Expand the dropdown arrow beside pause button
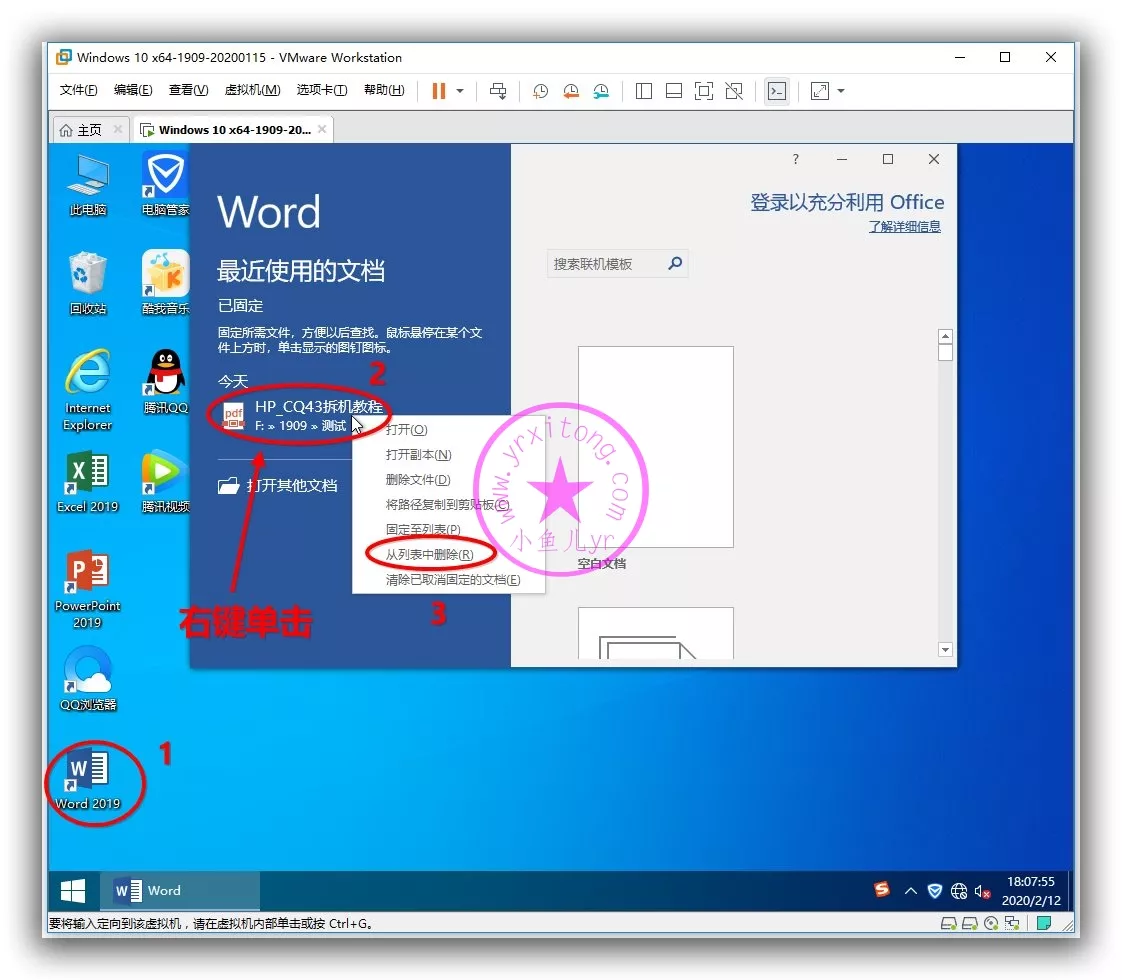The image size is (1122, 980). click(x=460, y=91)
